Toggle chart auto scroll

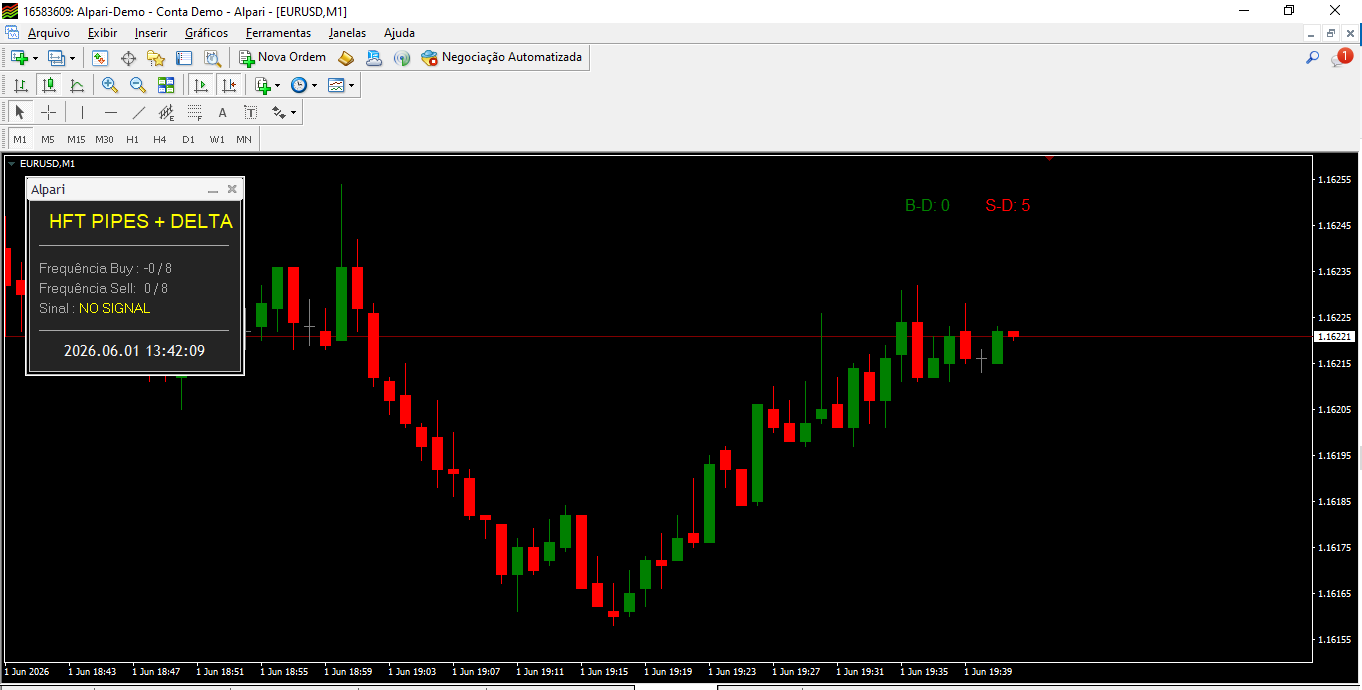click(201, 85)
